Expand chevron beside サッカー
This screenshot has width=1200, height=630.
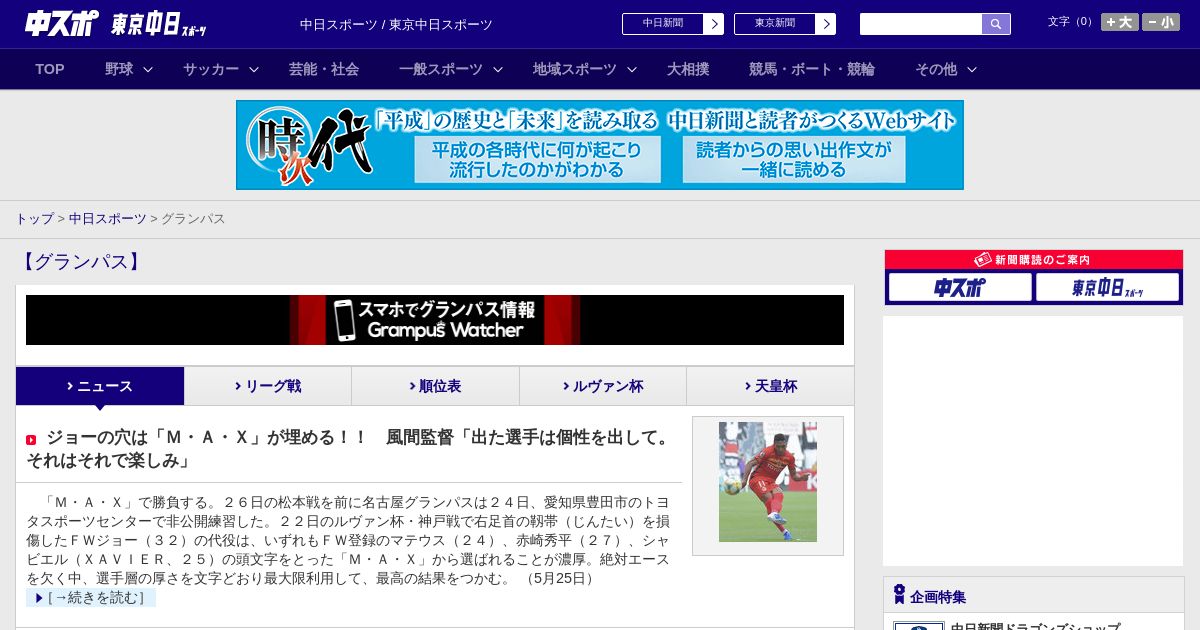(254, 69)
